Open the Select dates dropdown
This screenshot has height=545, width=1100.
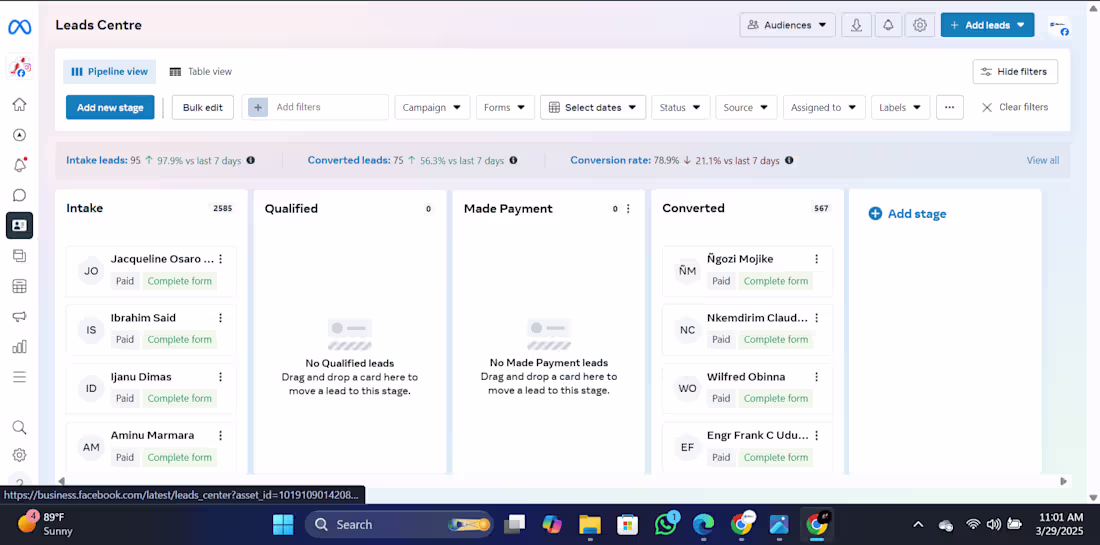[593, 107]
